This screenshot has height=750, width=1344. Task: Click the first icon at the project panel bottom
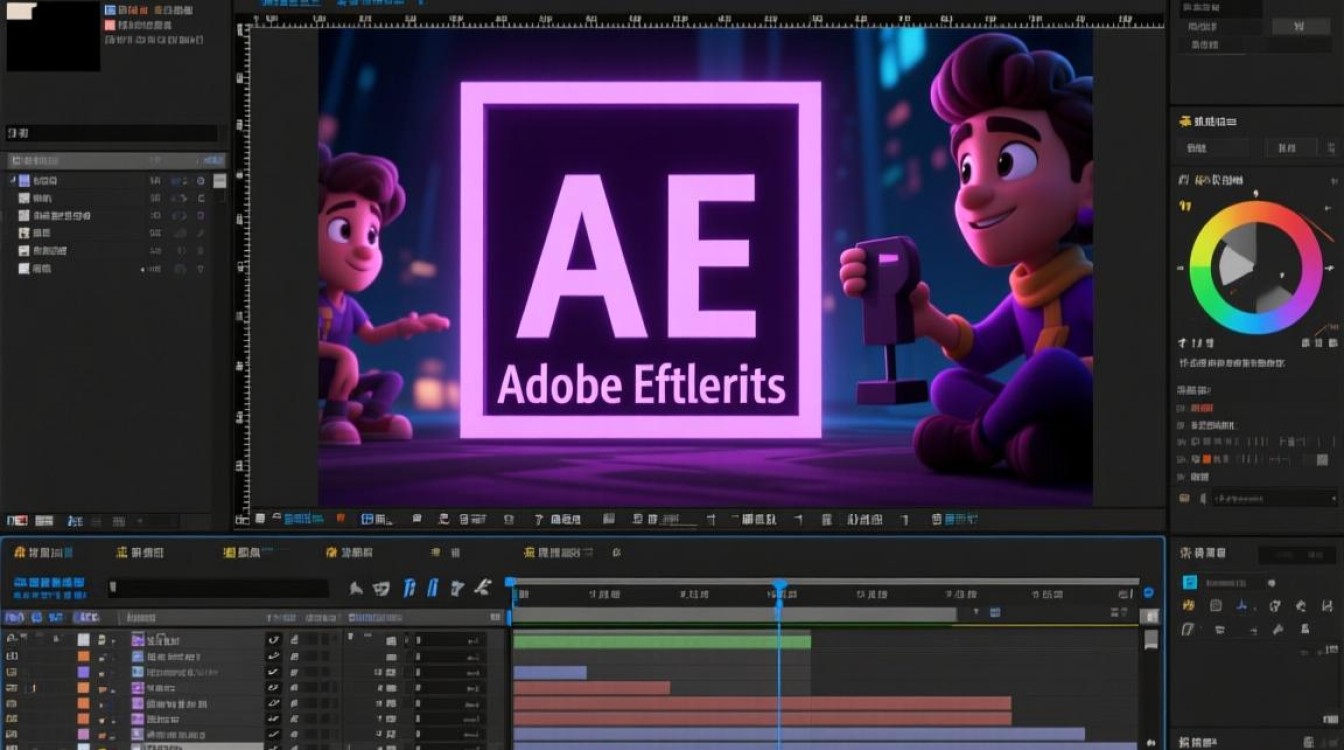point(17,521)
